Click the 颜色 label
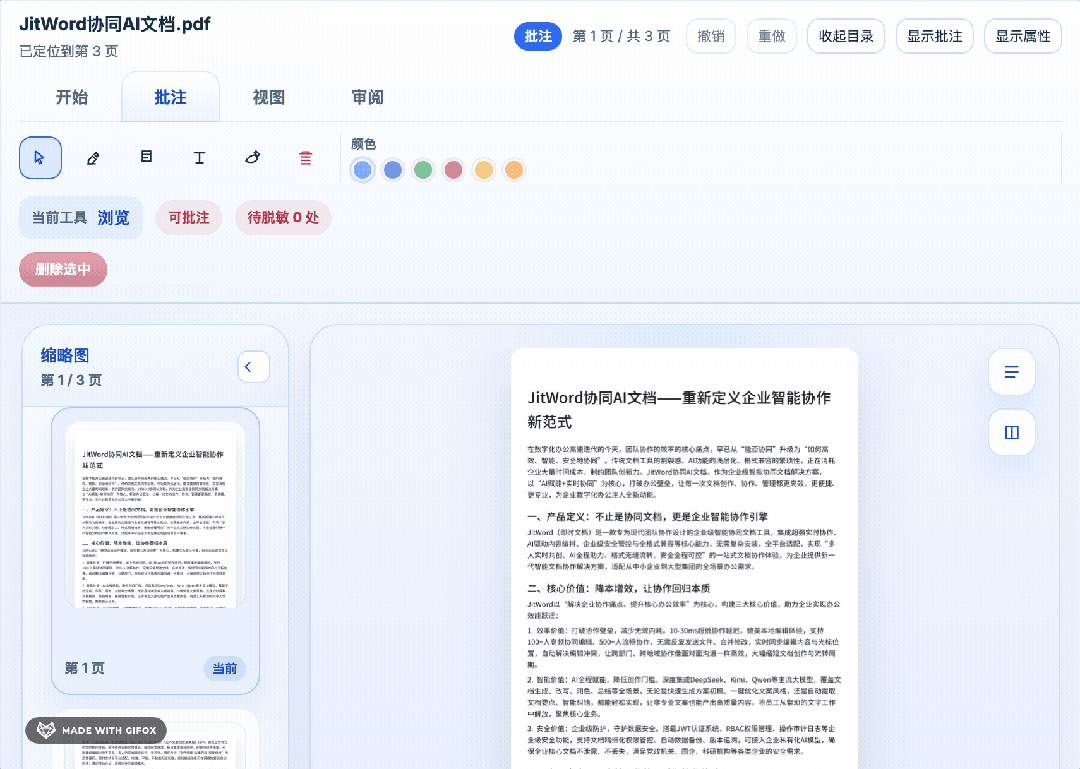The height and width of the screenshot is (769, 1080). pyautogui.click(x=363, y=144)
